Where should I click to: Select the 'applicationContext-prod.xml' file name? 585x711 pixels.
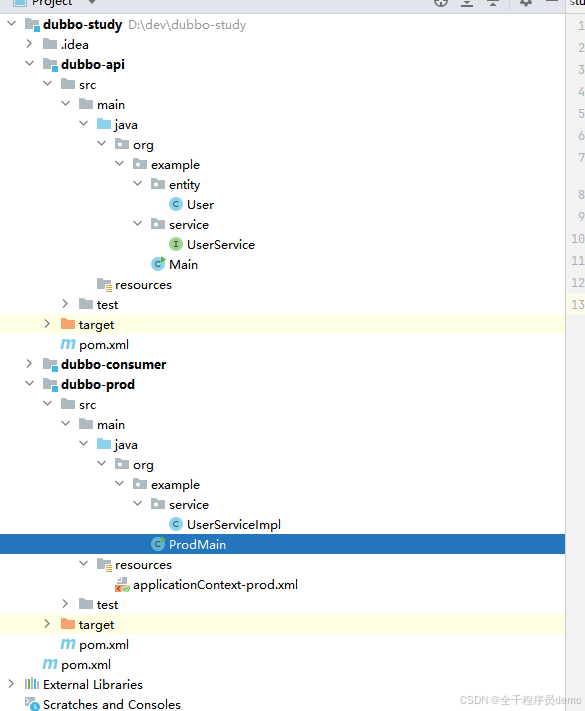point(215,585)
